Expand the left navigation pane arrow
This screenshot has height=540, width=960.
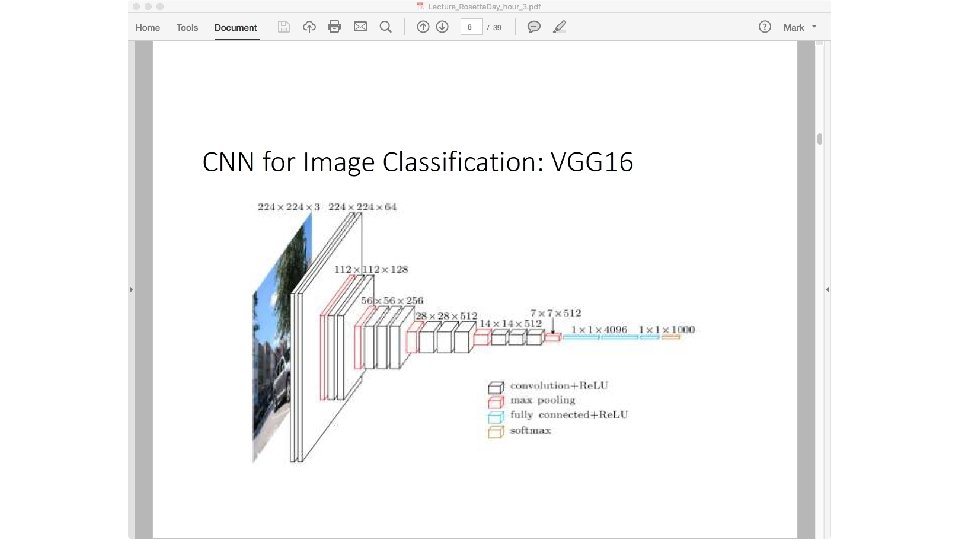click(x=131, y=290)
